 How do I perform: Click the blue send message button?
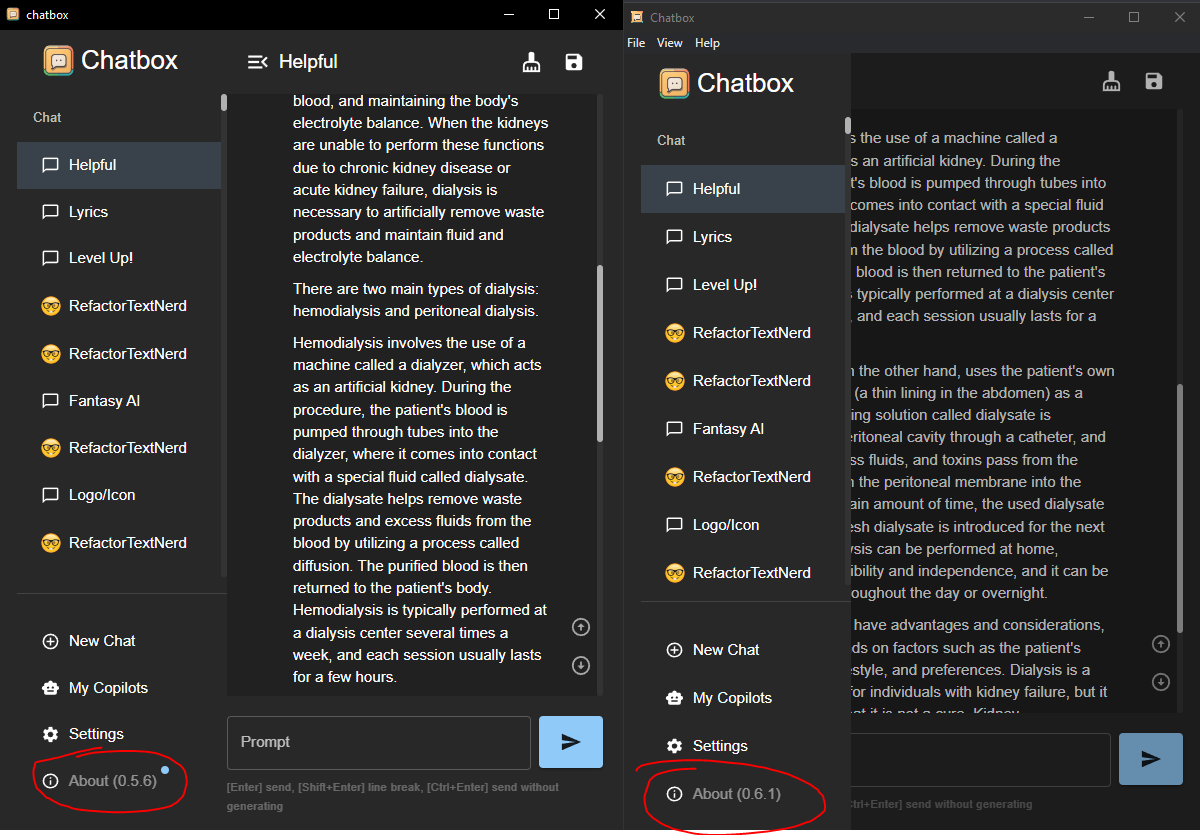tap(570, 742)
